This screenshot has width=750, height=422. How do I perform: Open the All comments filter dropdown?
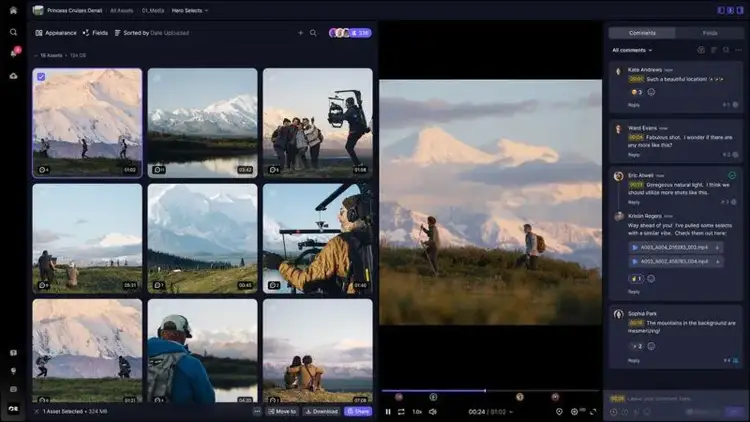pyautogui.click(x=632, y=50)
